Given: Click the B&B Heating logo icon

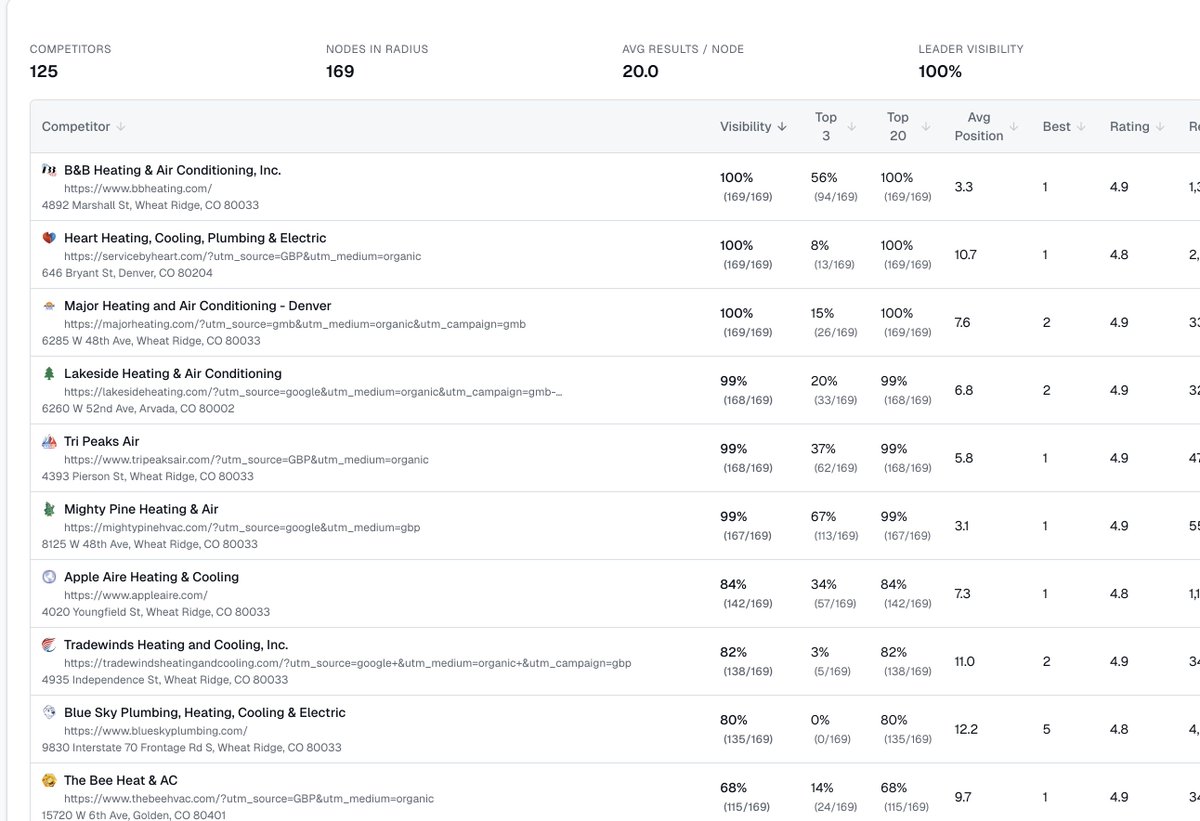Looking at the screenshot, I should (x=49, y=170).
